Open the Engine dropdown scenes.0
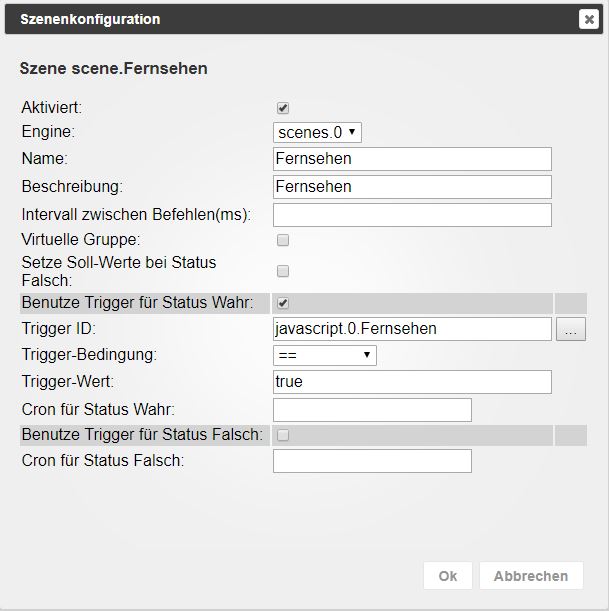Screen dimensions: 609x611 [x=317, y=132]
